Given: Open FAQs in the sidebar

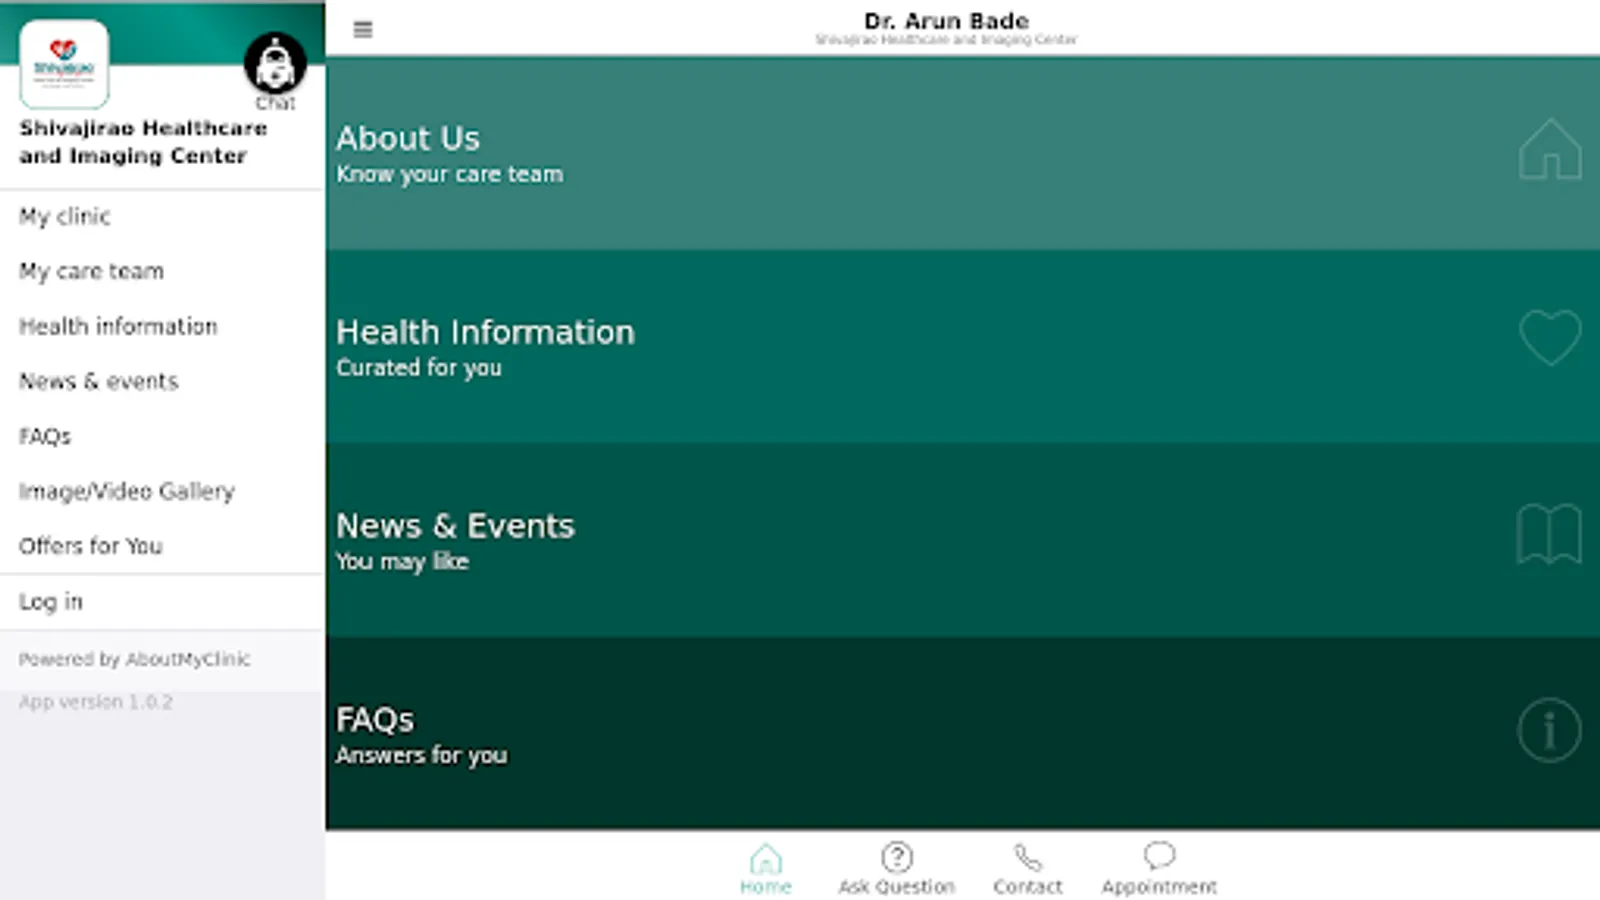Looking at the screenshot, I should [x=45, y=436].
